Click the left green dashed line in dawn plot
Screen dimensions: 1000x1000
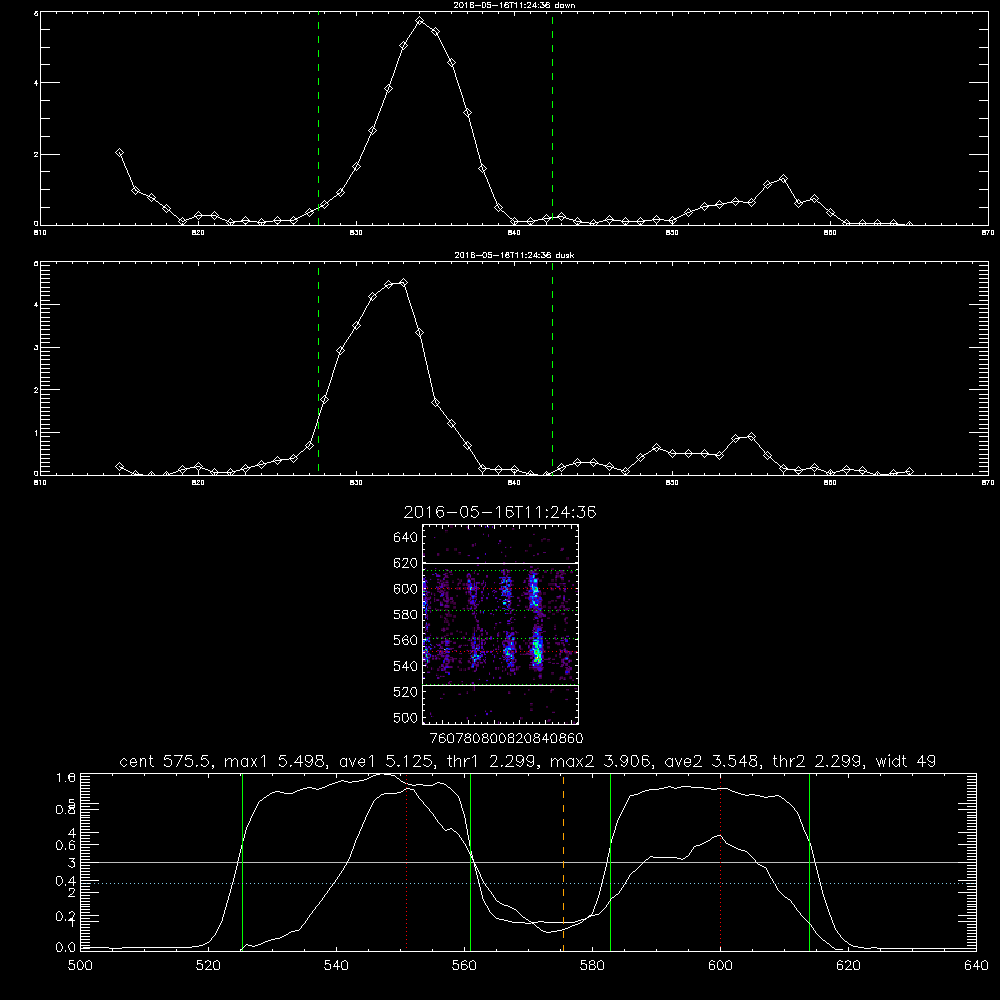(x=318, y=119)
